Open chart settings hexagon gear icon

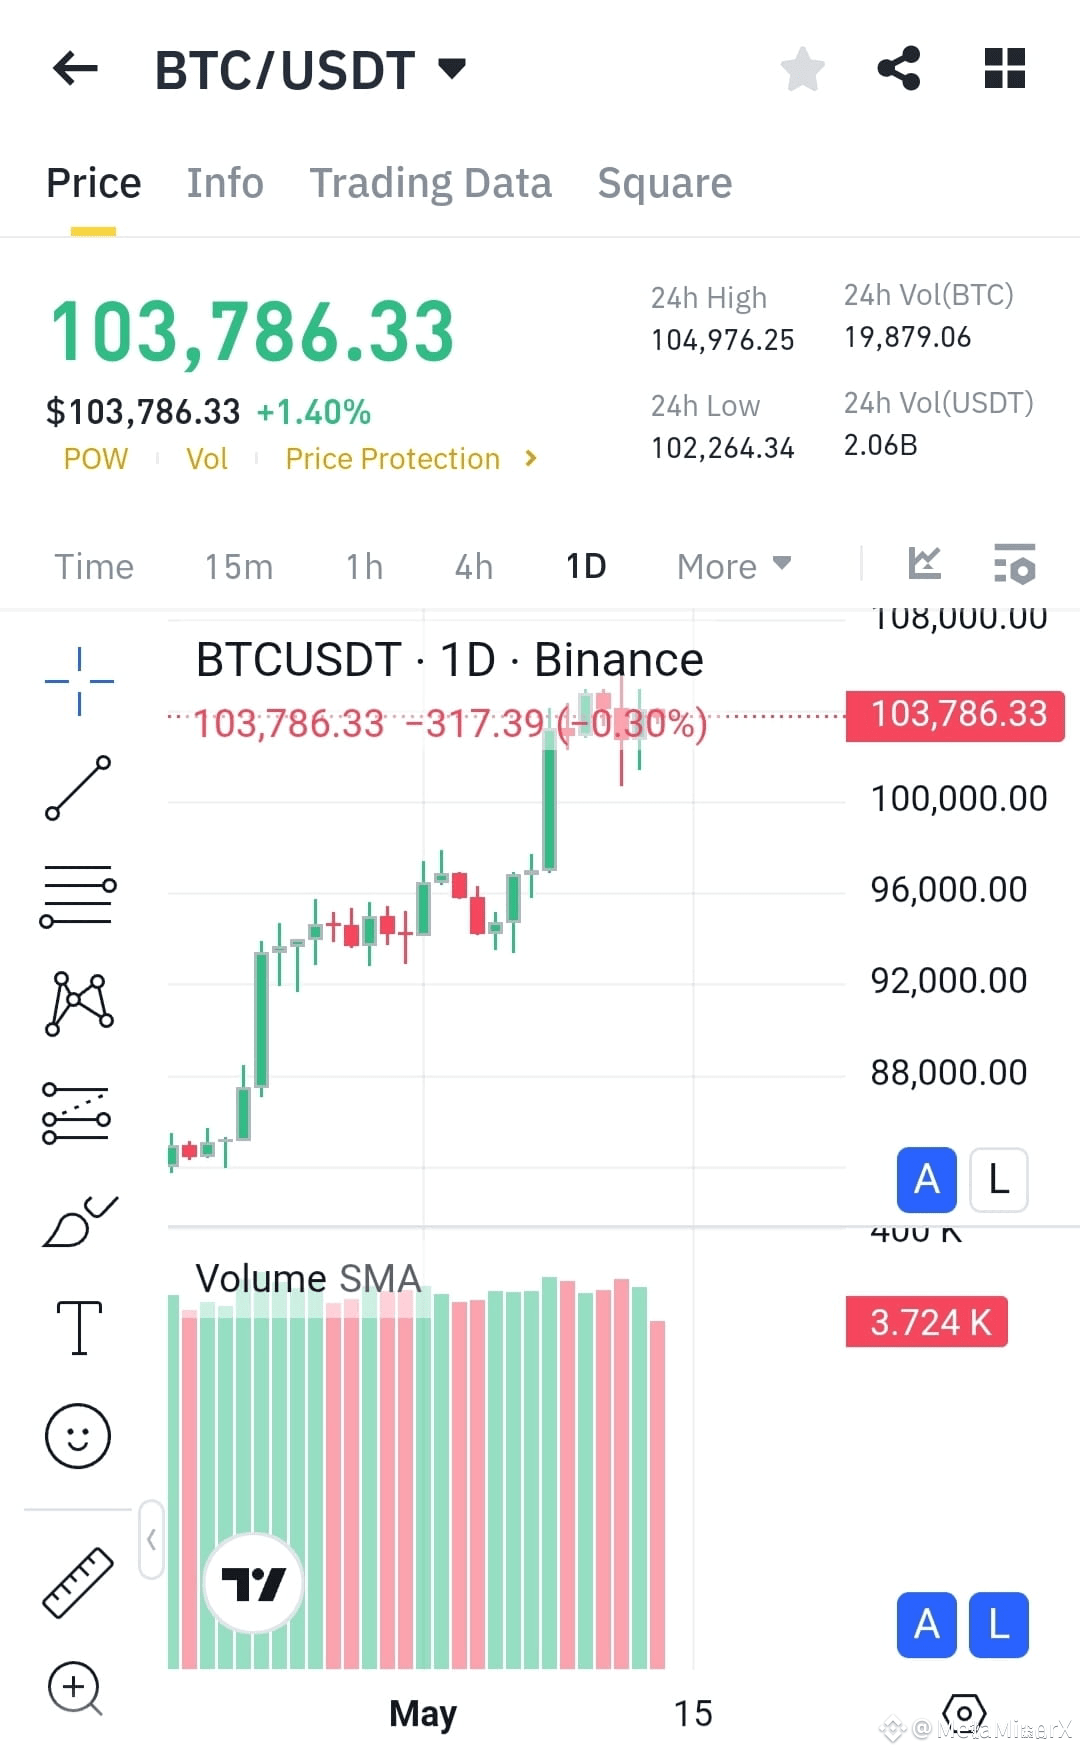pos(964,1715)
